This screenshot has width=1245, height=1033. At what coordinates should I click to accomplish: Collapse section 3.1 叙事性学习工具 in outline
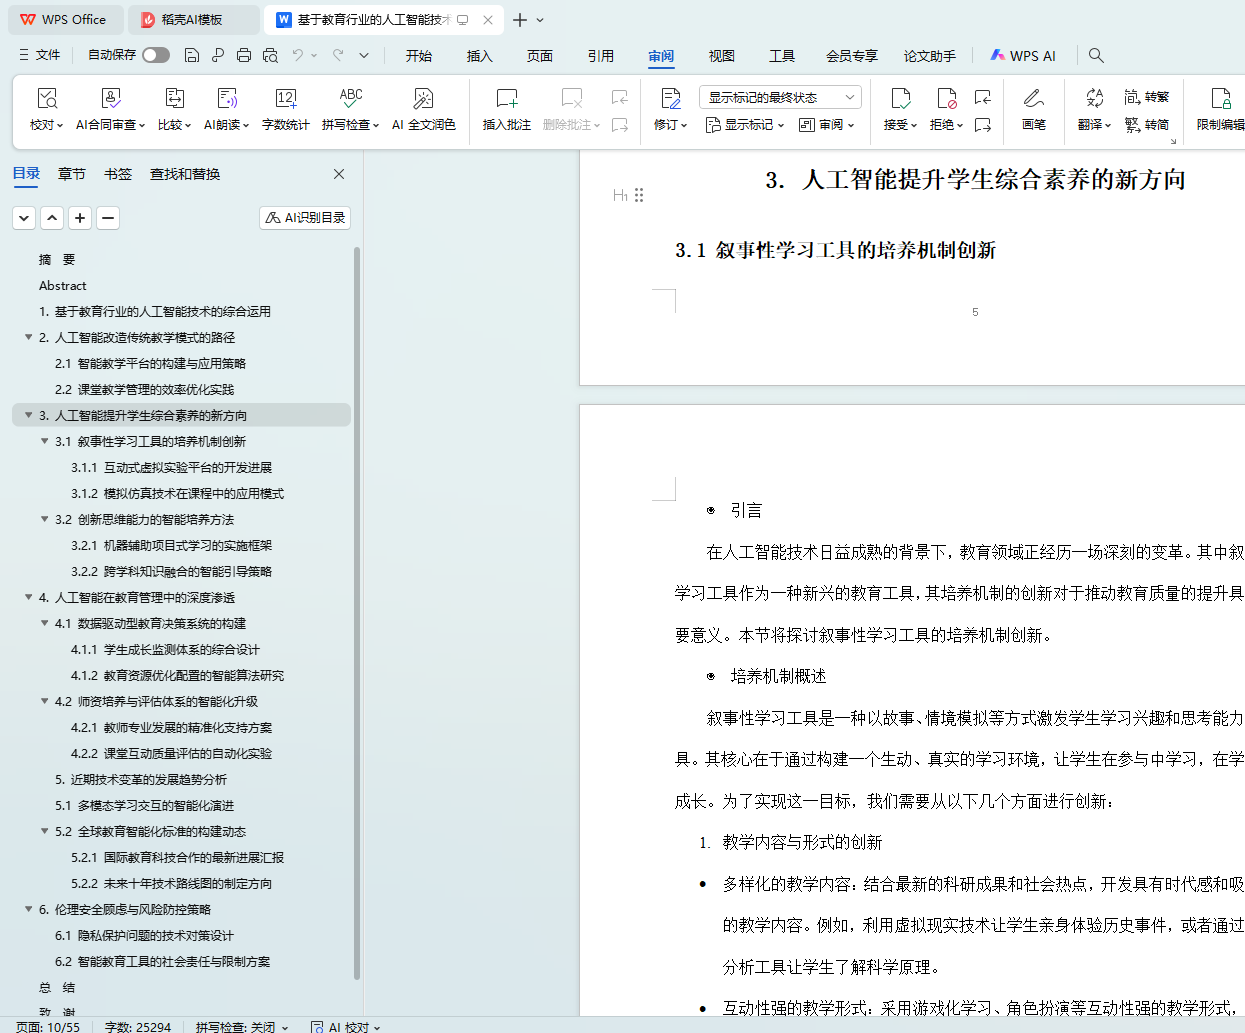tap(45, 441)
